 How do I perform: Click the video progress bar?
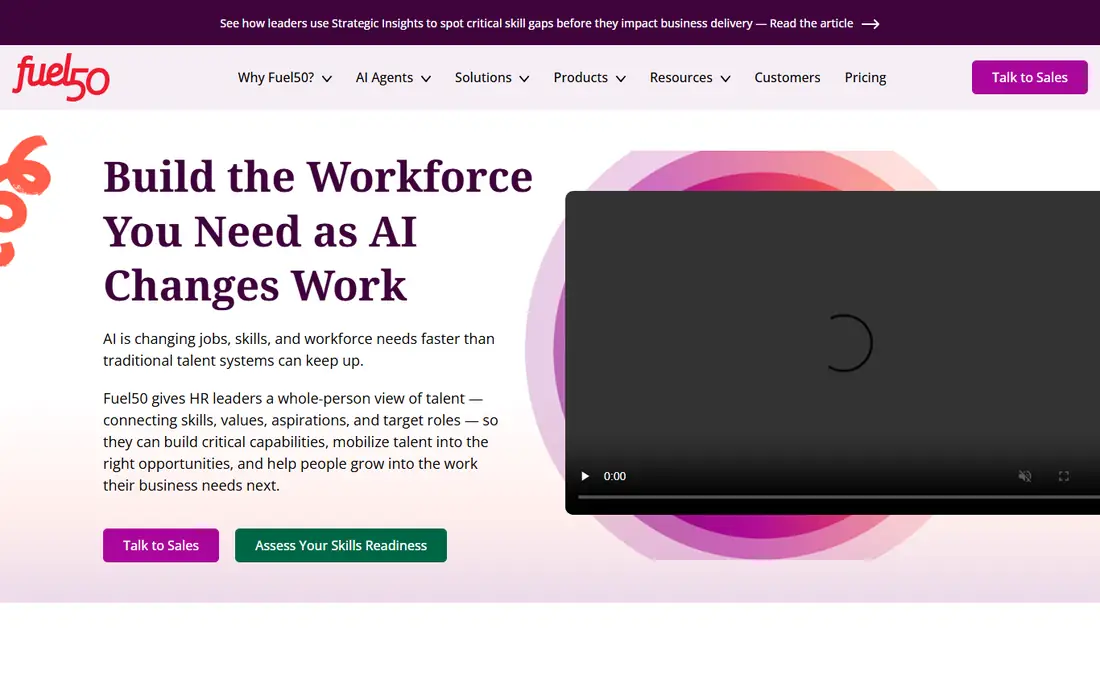[x=838, y=497]
